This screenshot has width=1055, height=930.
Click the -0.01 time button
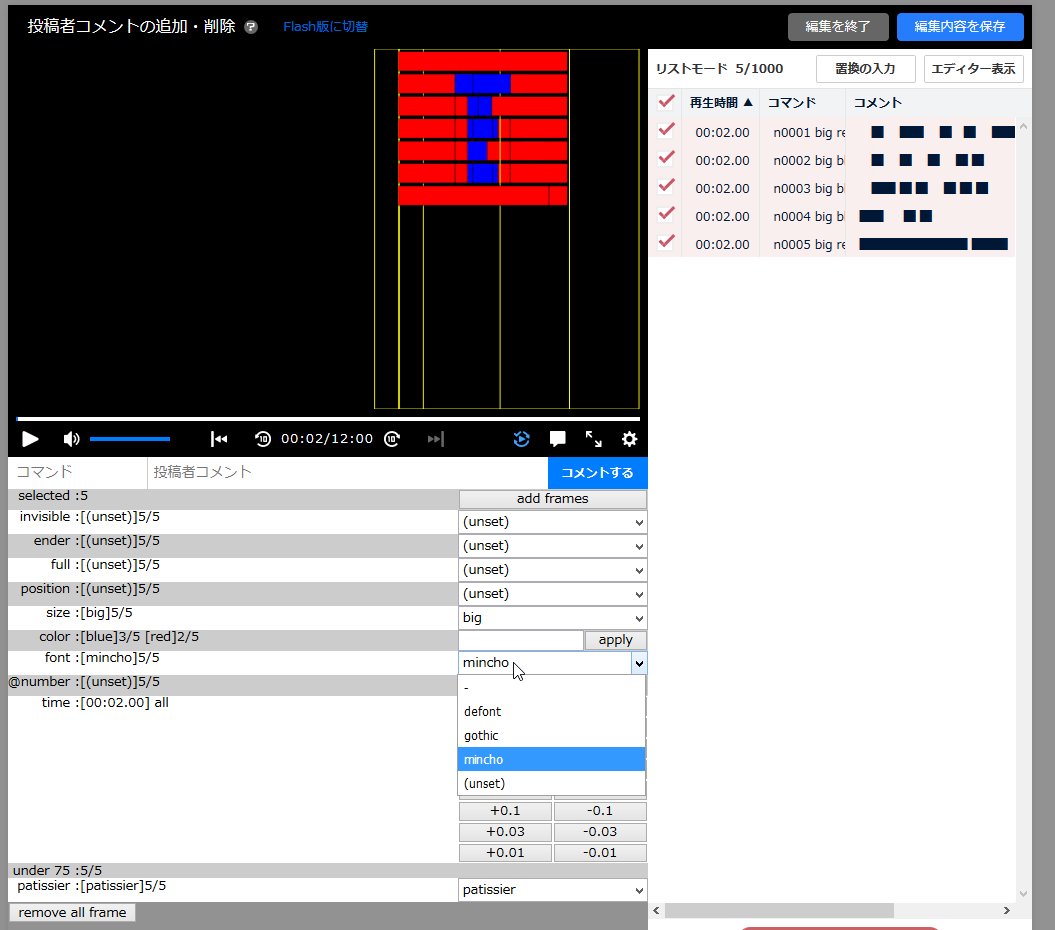coord(600,853)
